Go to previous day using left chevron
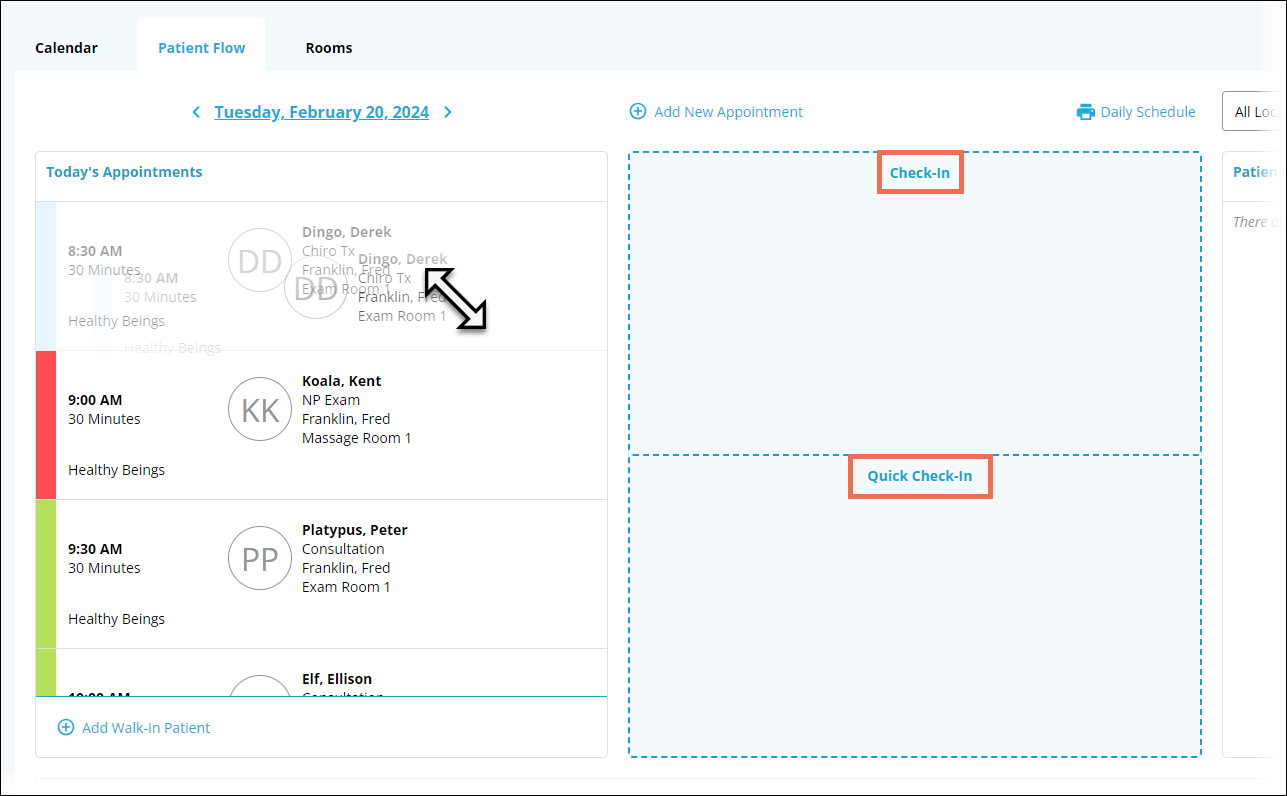1287x796 pixels. 196,112
